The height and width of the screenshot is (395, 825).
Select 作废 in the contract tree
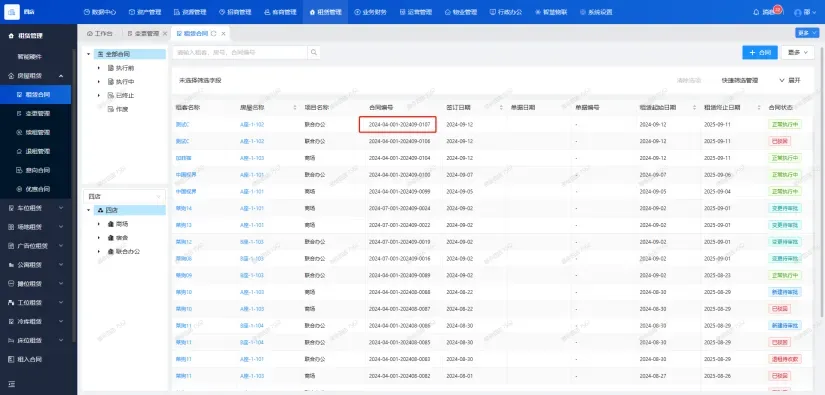pos(122,109)
